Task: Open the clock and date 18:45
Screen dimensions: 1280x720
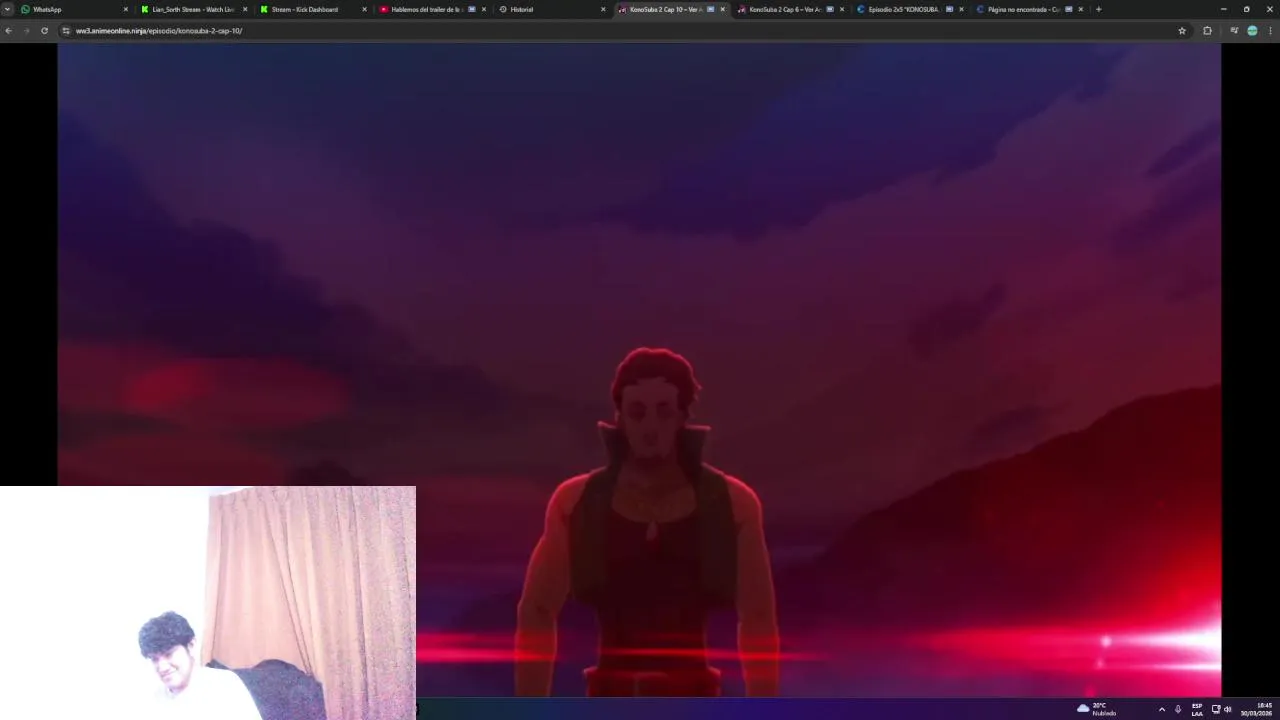Action: (1257, 709)
